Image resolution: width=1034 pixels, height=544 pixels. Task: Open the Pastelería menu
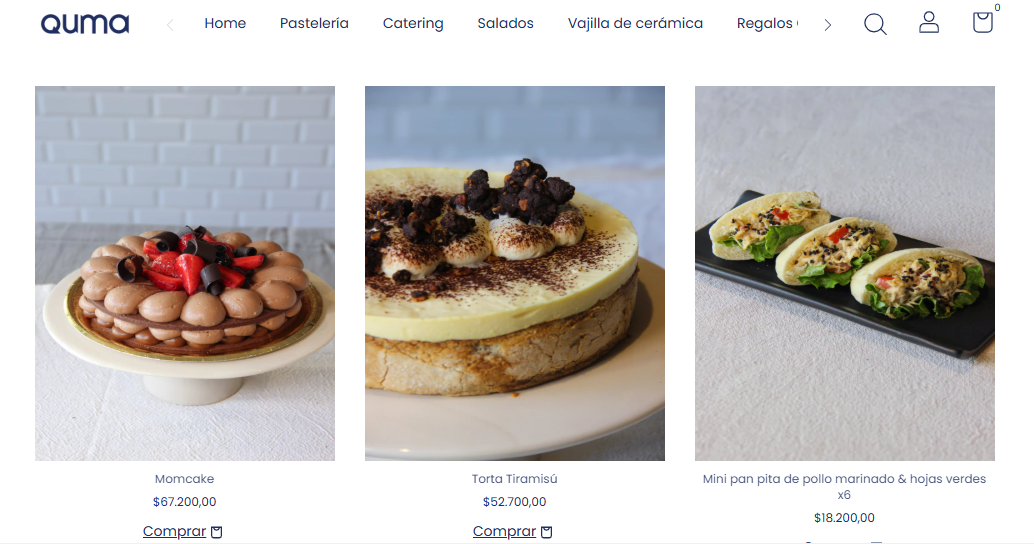(x=314, y=24)
